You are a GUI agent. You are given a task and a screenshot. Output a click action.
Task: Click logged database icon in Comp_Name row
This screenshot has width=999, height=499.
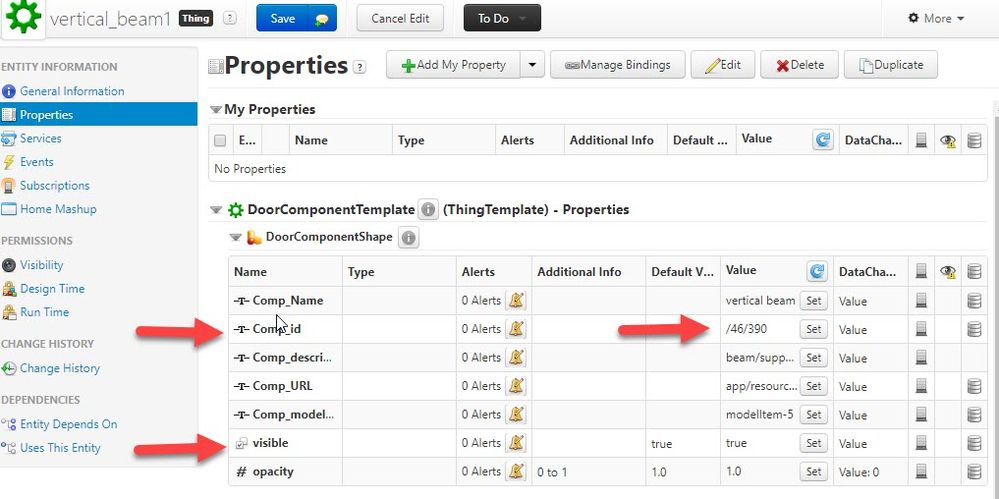click(974, 300)
